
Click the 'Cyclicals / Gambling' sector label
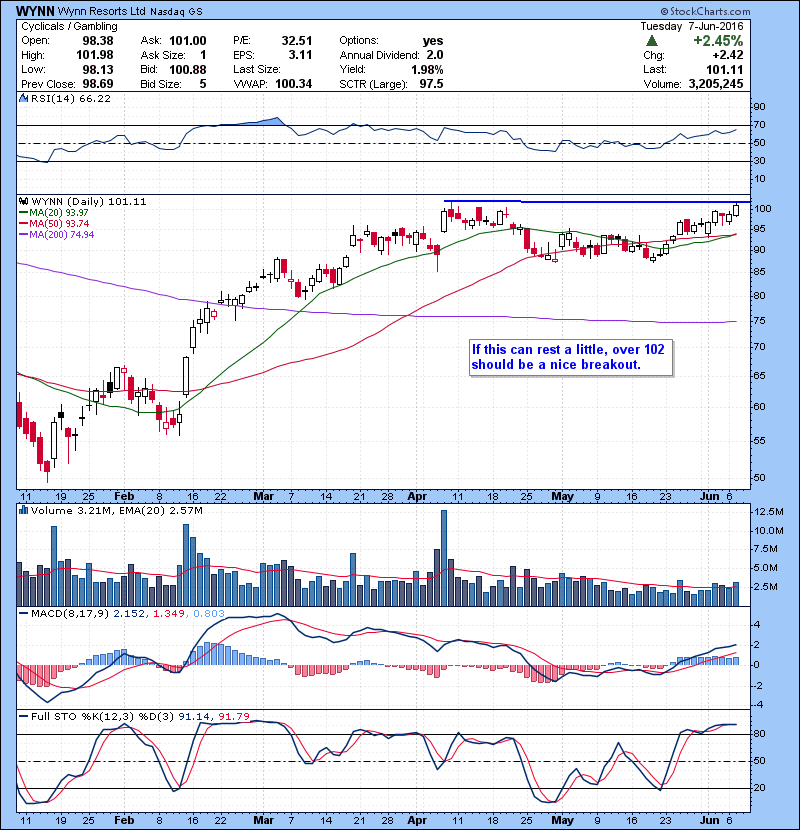[x=69, y=26]
